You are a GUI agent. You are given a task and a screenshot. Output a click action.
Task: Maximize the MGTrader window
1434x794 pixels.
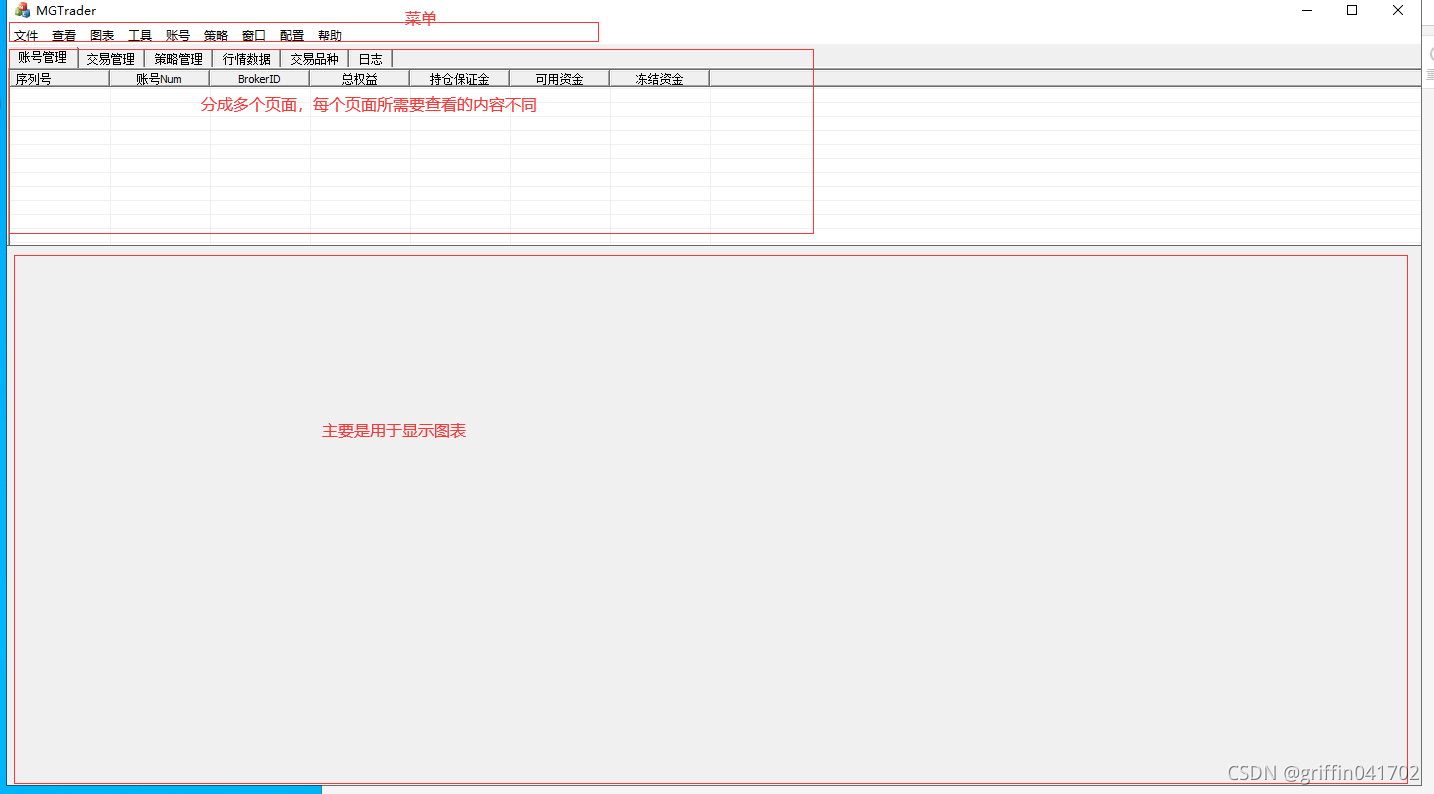point(1352,10)
